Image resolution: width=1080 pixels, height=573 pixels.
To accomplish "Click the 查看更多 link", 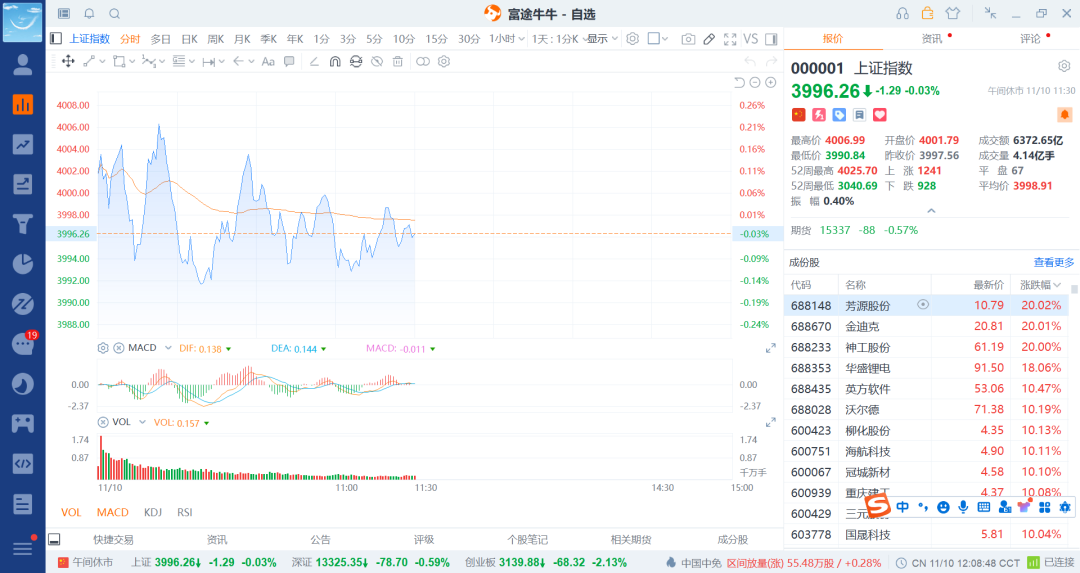I will pos(1054,262).
